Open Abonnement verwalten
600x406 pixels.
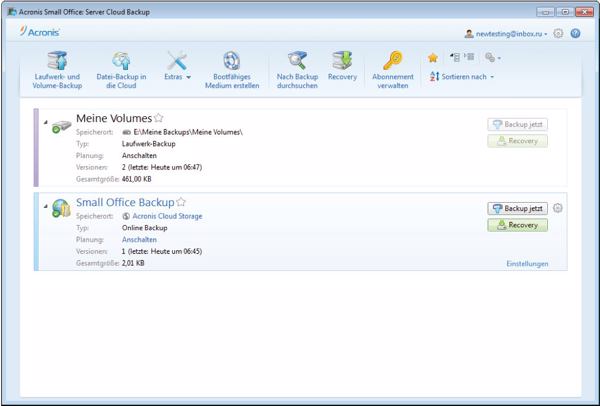[393, 70]
